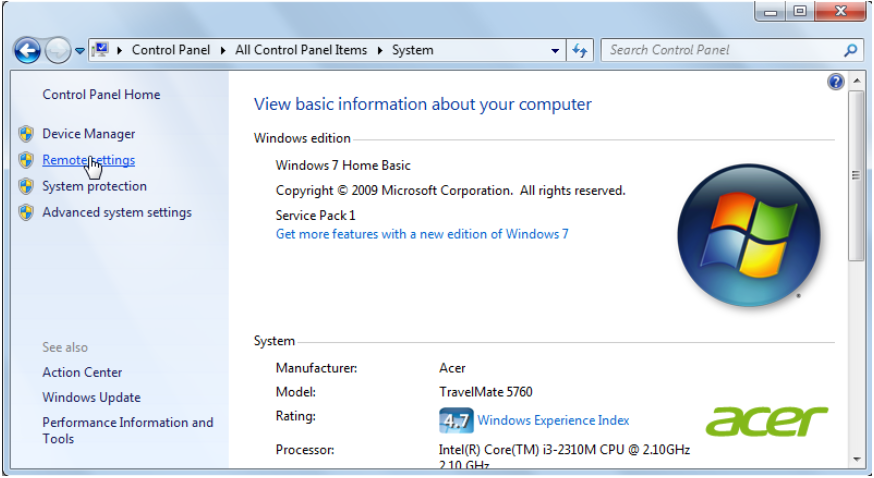Select System in the breadcrumb path
The image size is (874, 478).
pyautogui.click(x=412, y=50)
